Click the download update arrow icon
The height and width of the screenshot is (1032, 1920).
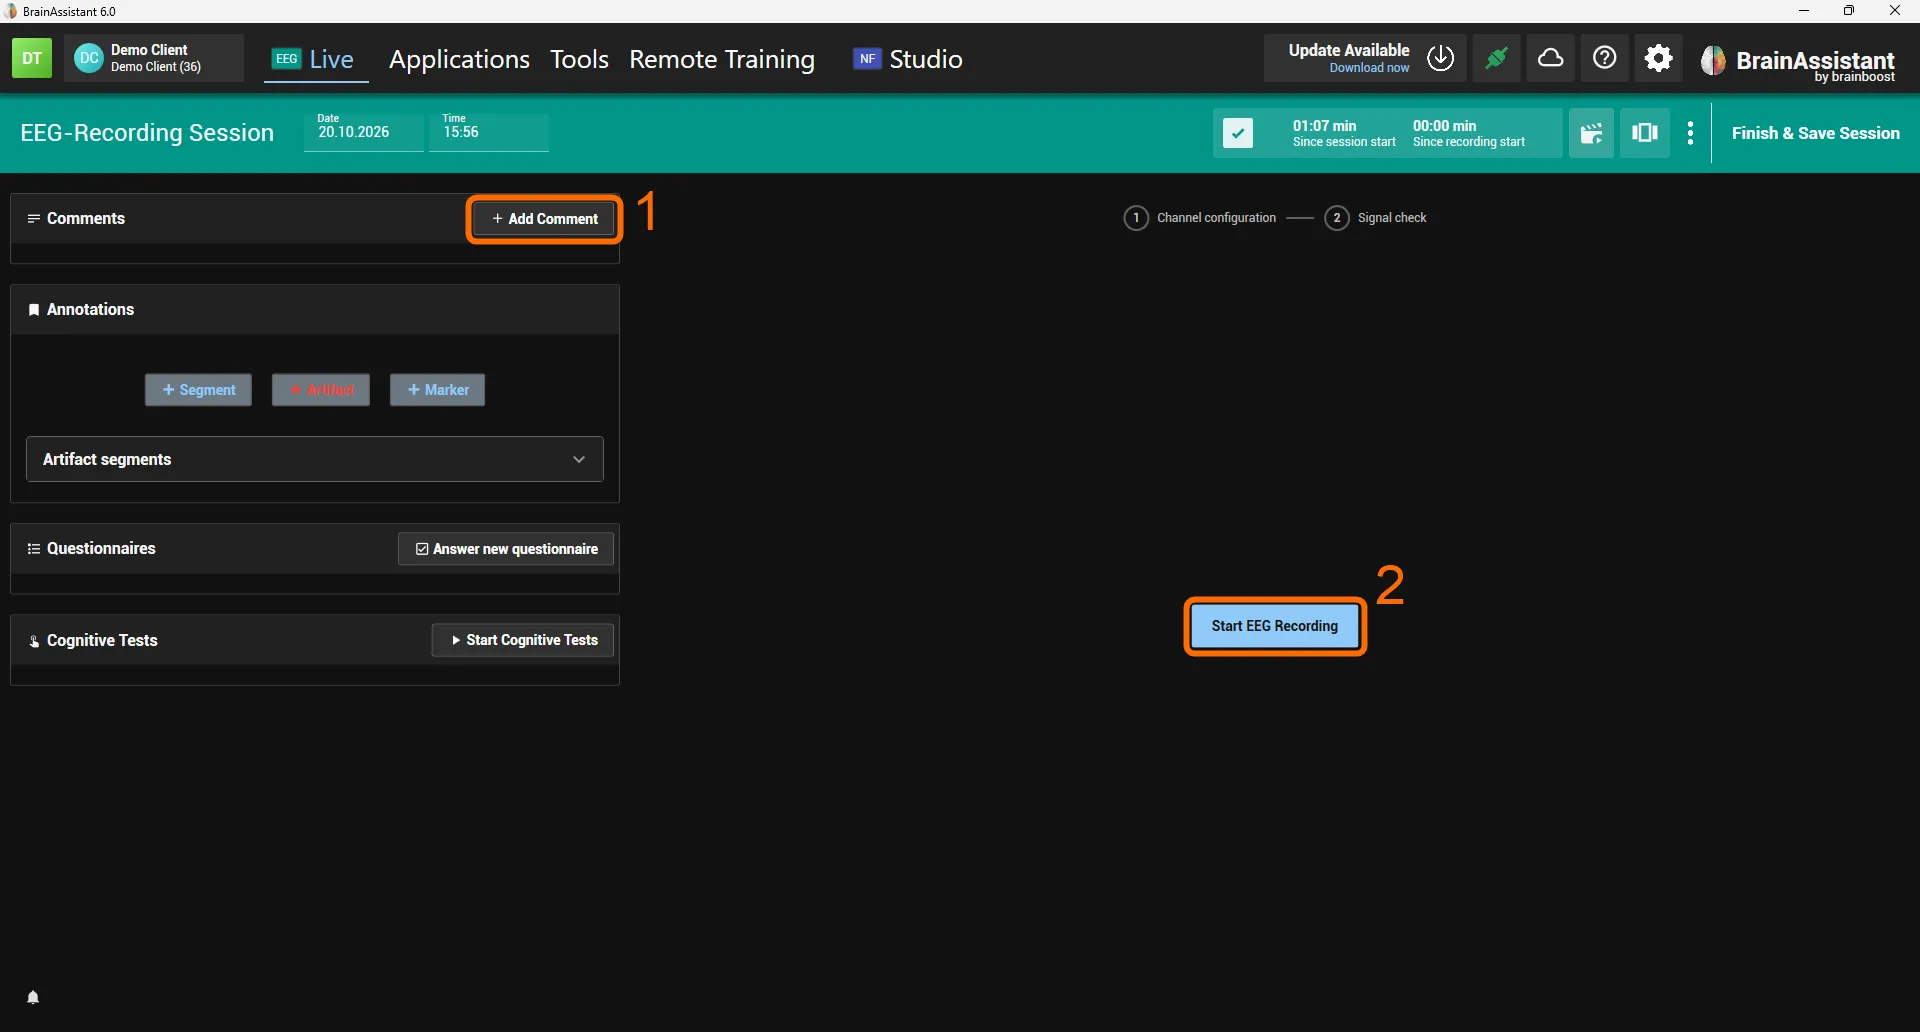pos(1441,58)
